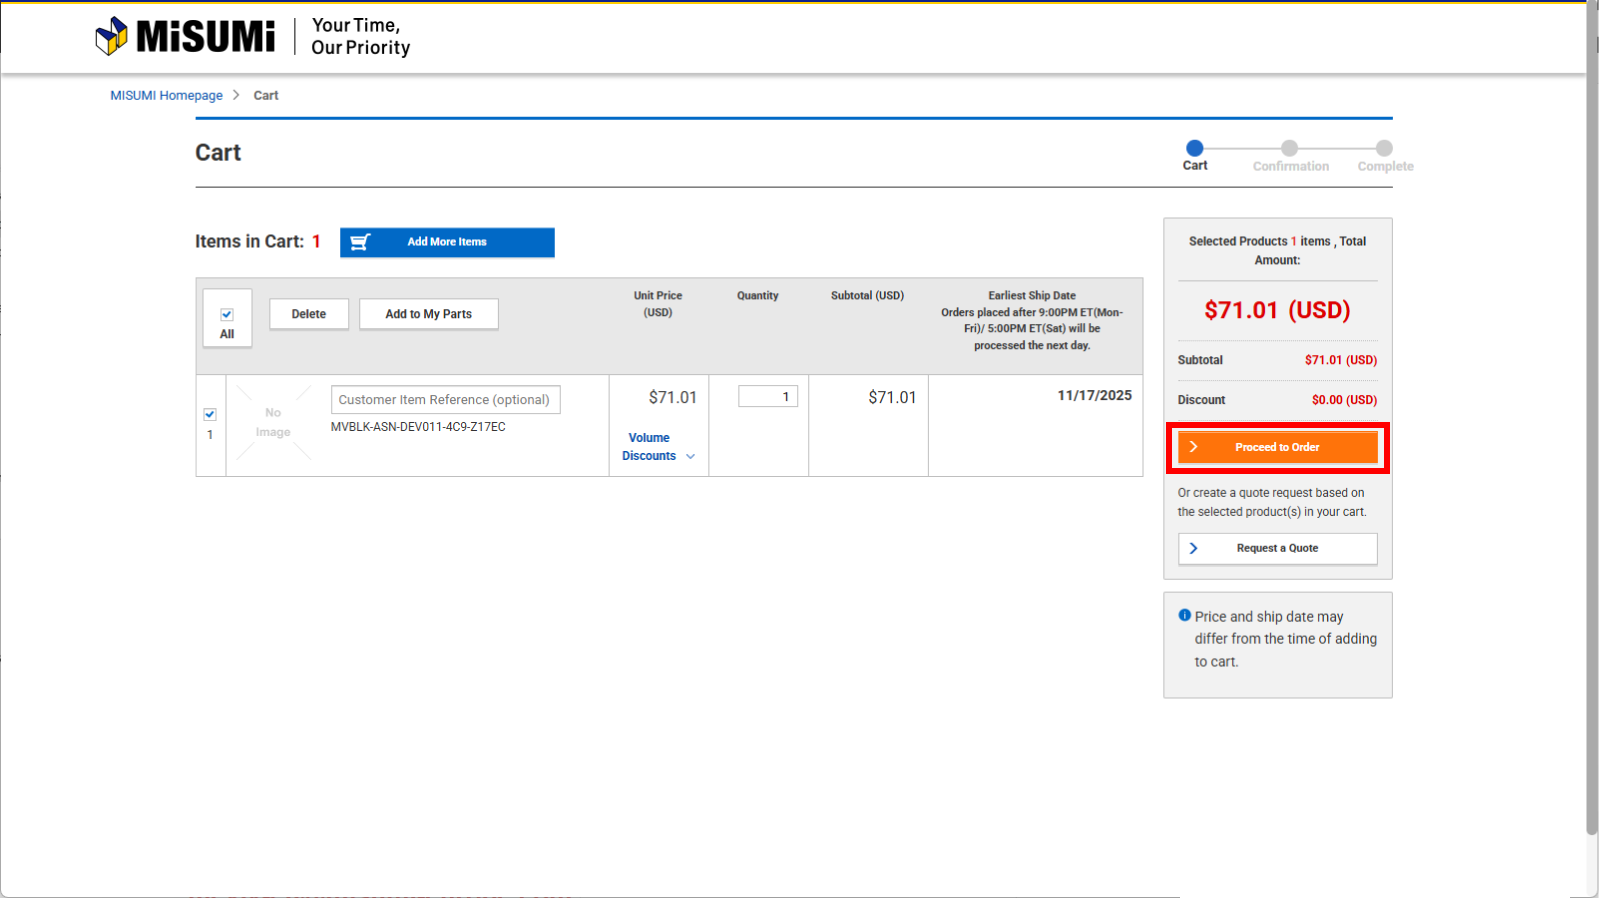The image size is (1600, 898).
Task: Click the shopping cart icon on Add More Items
Action: (360, 242)
